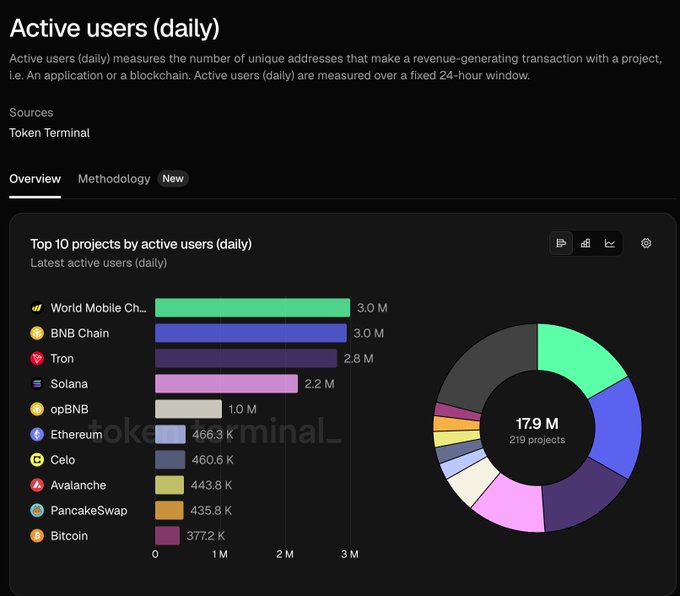The height and width of the screenshot is (596, 680).
Task: Open the Overview tab
Action: (35, 179)
